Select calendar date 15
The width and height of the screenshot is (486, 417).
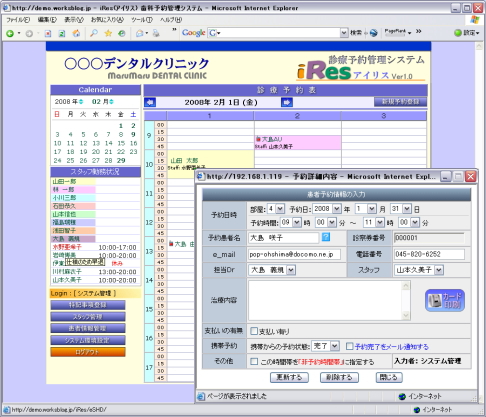(121, 143)
